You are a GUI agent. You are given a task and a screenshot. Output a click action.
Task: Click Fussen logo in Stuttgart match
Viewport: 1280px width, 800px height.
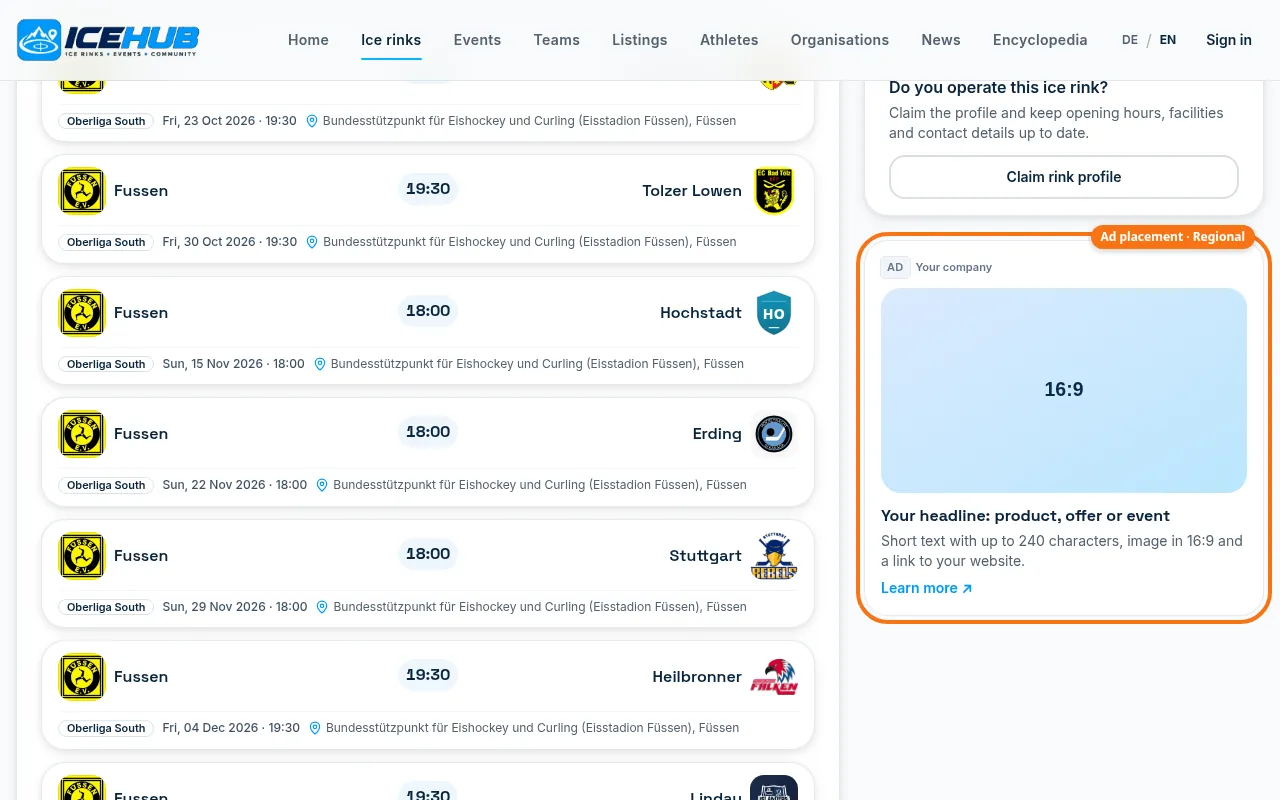tap(82, 556)
